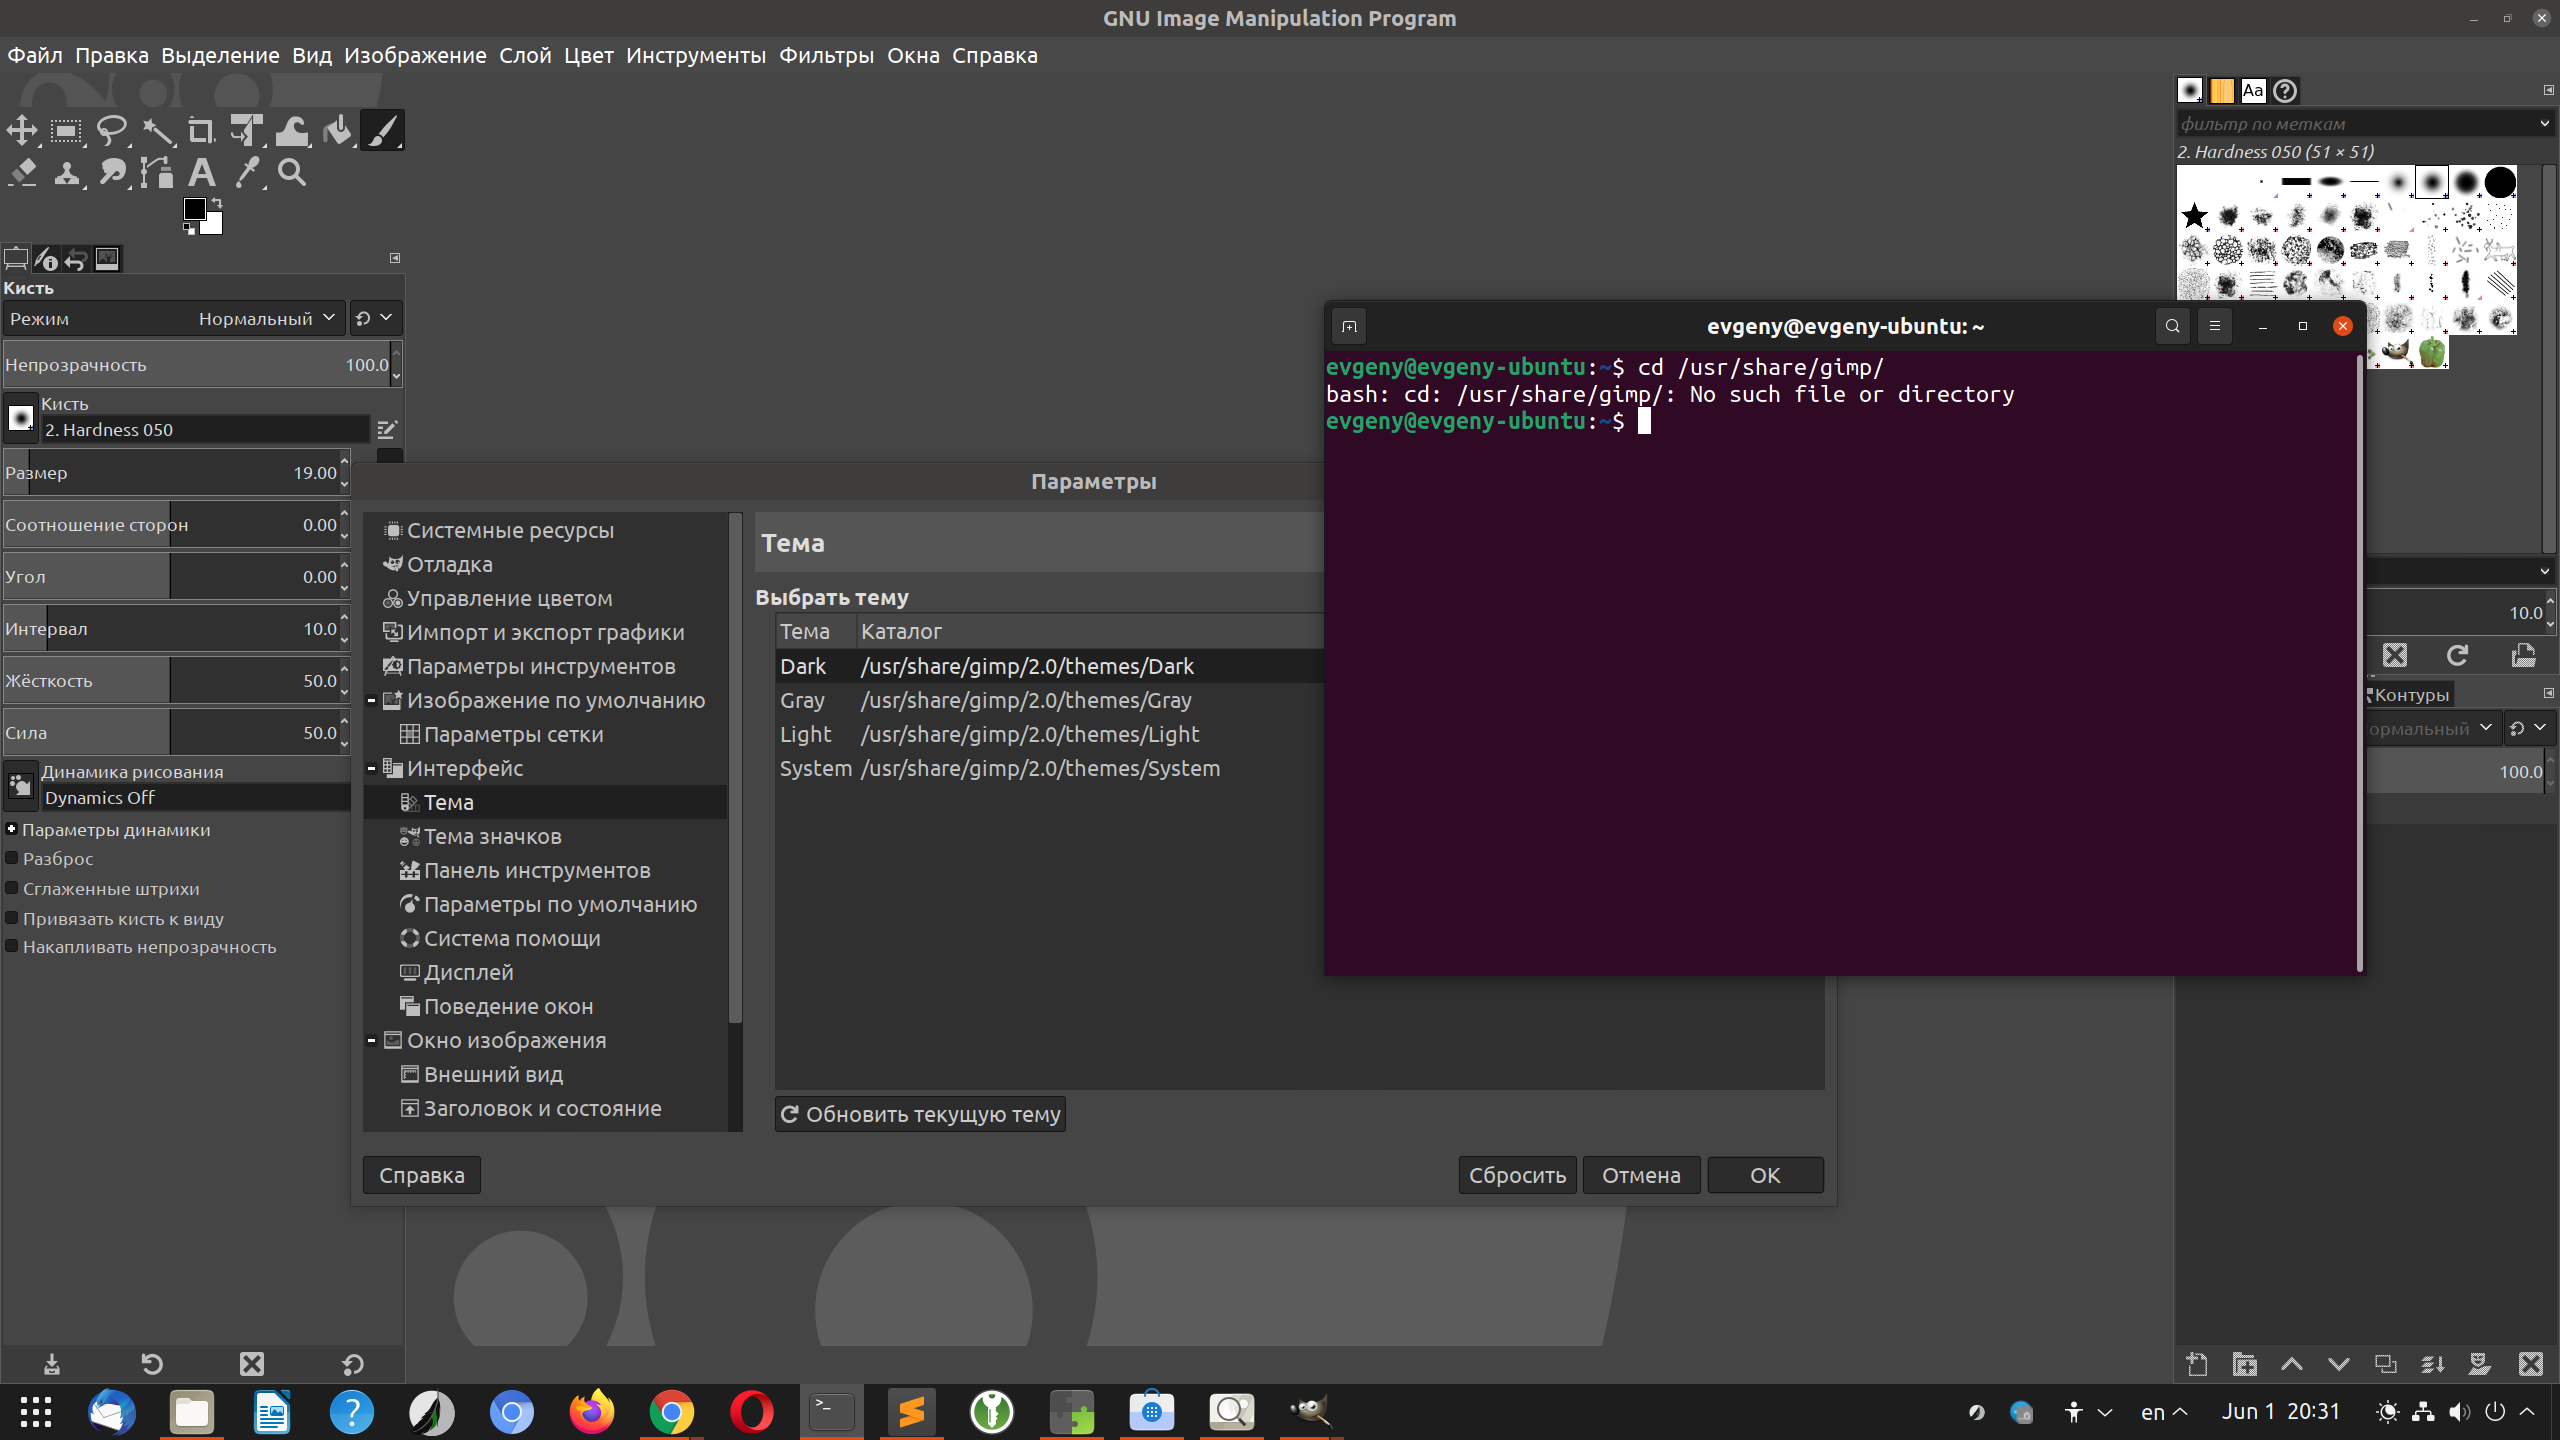Collapse the Окно изображения tree node

tap(371, 1040)
